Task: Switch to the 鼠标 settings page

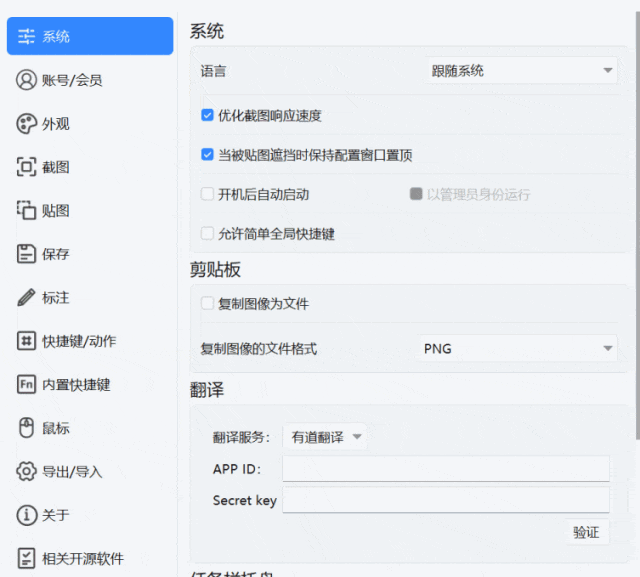Action: tap(90, 428)
